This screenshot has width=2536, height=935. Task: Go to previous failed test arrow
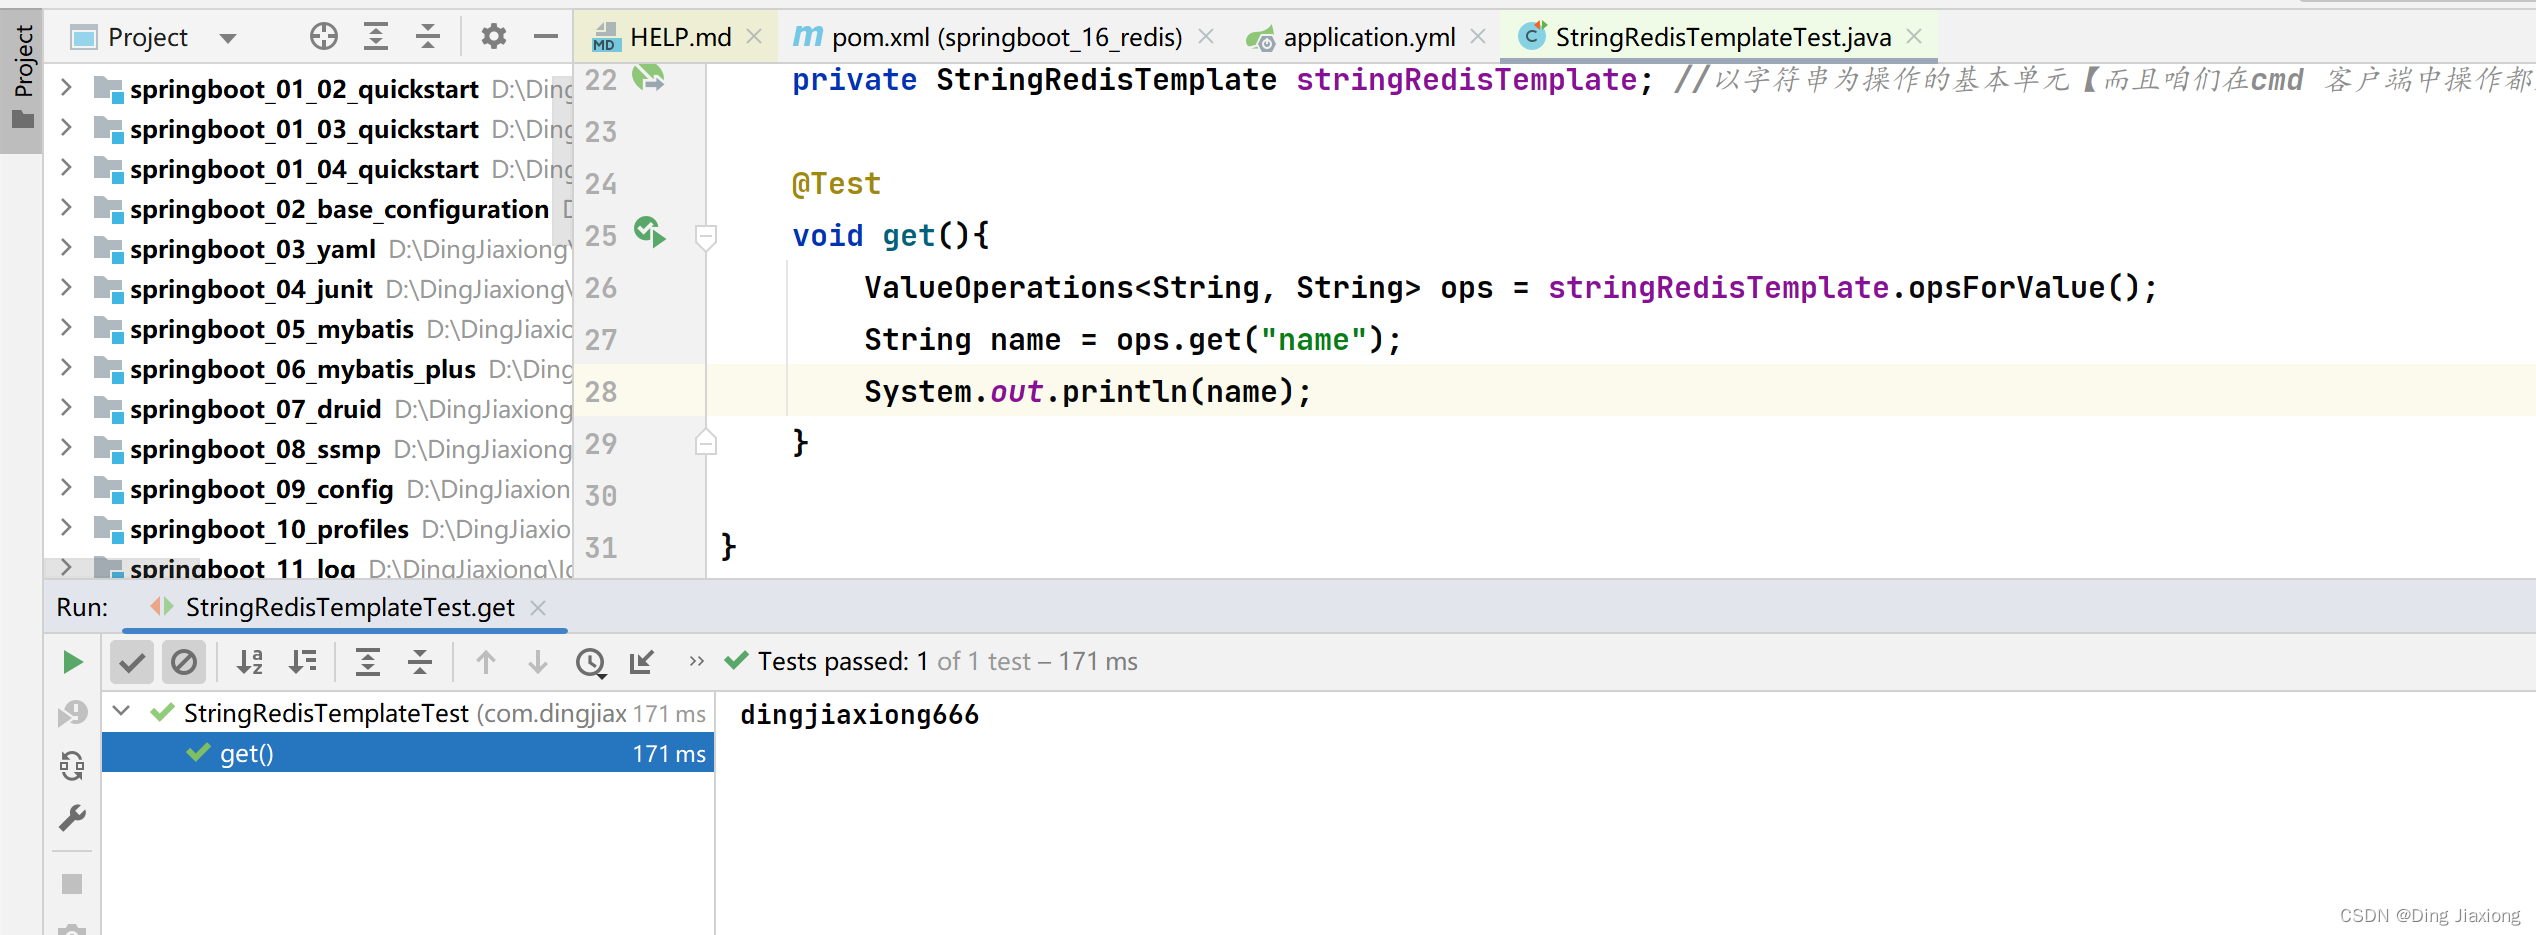[x=486, y=662]
